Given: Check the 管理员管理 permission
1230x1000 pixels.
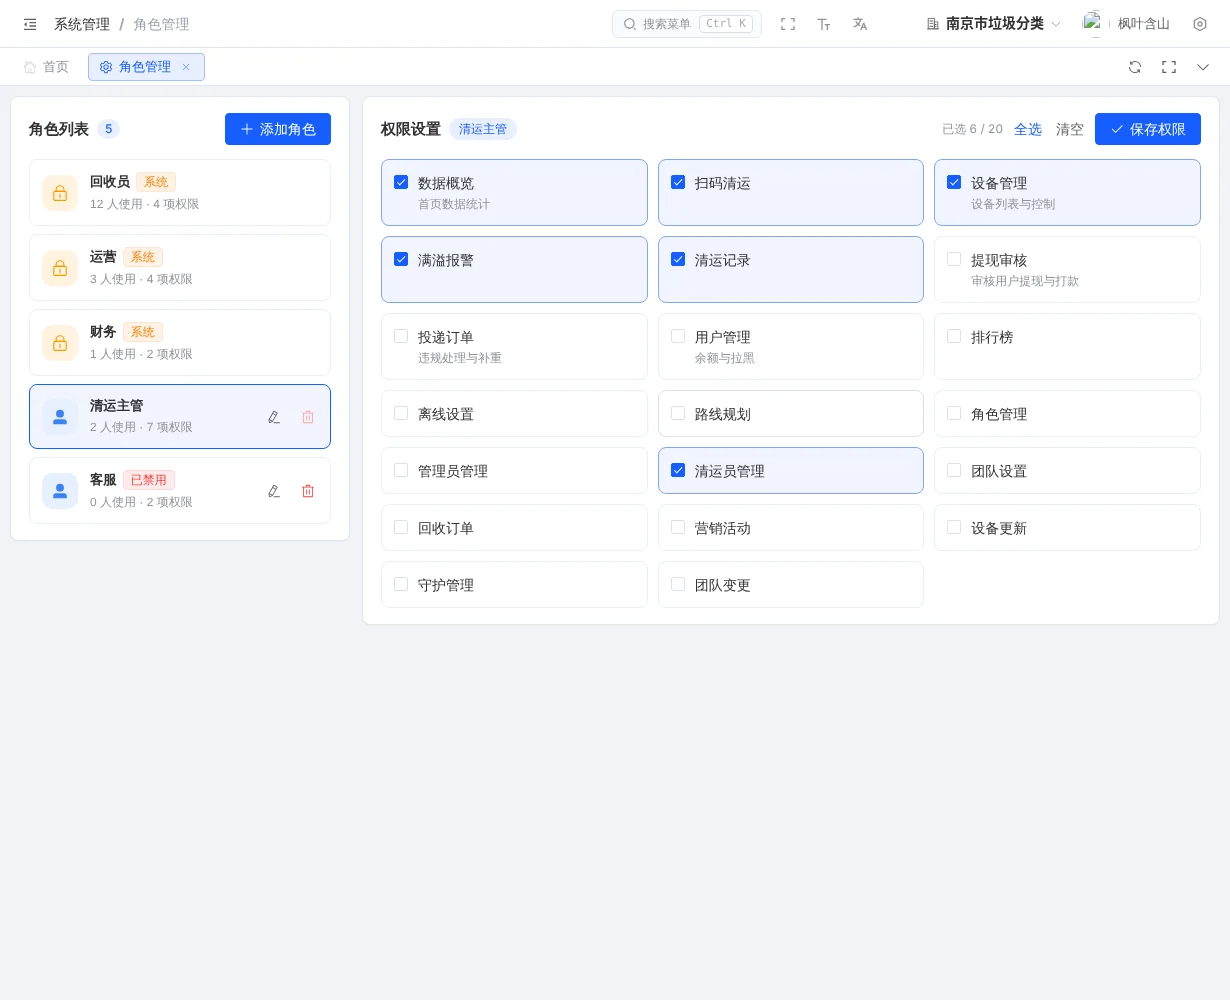Looking at the screenshot, I should [x=401, y=470].
